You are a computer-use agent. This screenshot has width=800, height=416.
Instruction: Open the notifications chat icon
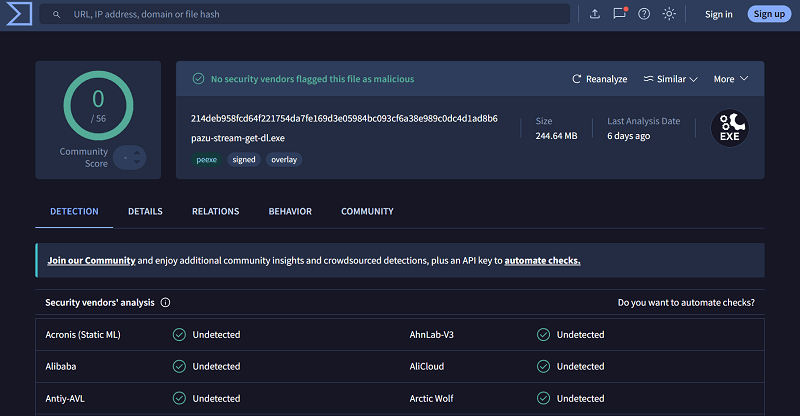coord(620,13)
